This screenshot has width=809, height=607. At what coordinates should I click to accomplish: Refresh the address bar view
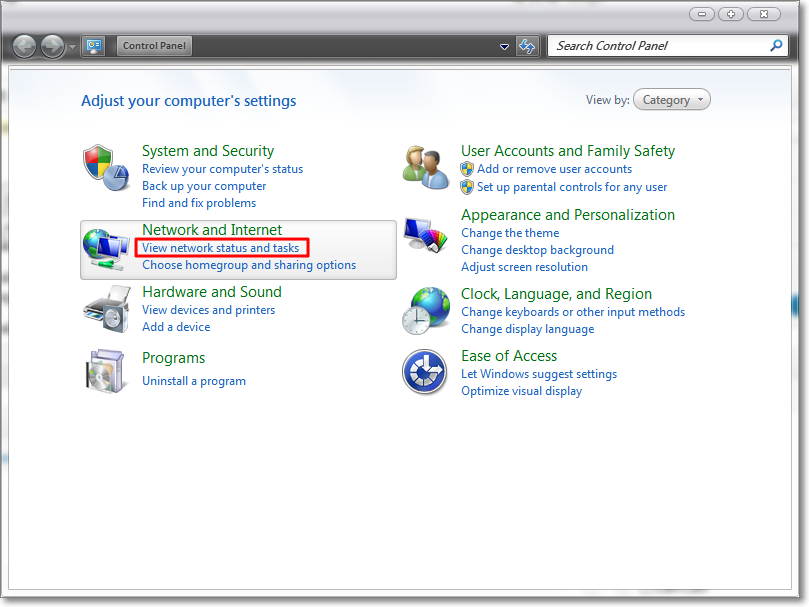[x=527, y=46]
